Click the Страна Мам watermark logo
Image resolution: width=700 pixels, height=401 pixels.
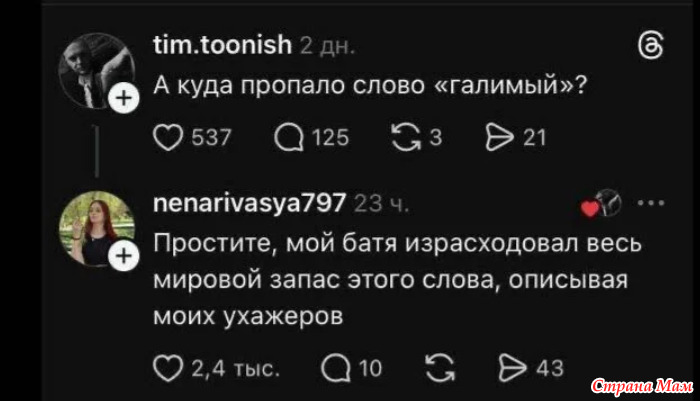click(x=640, y=386)
